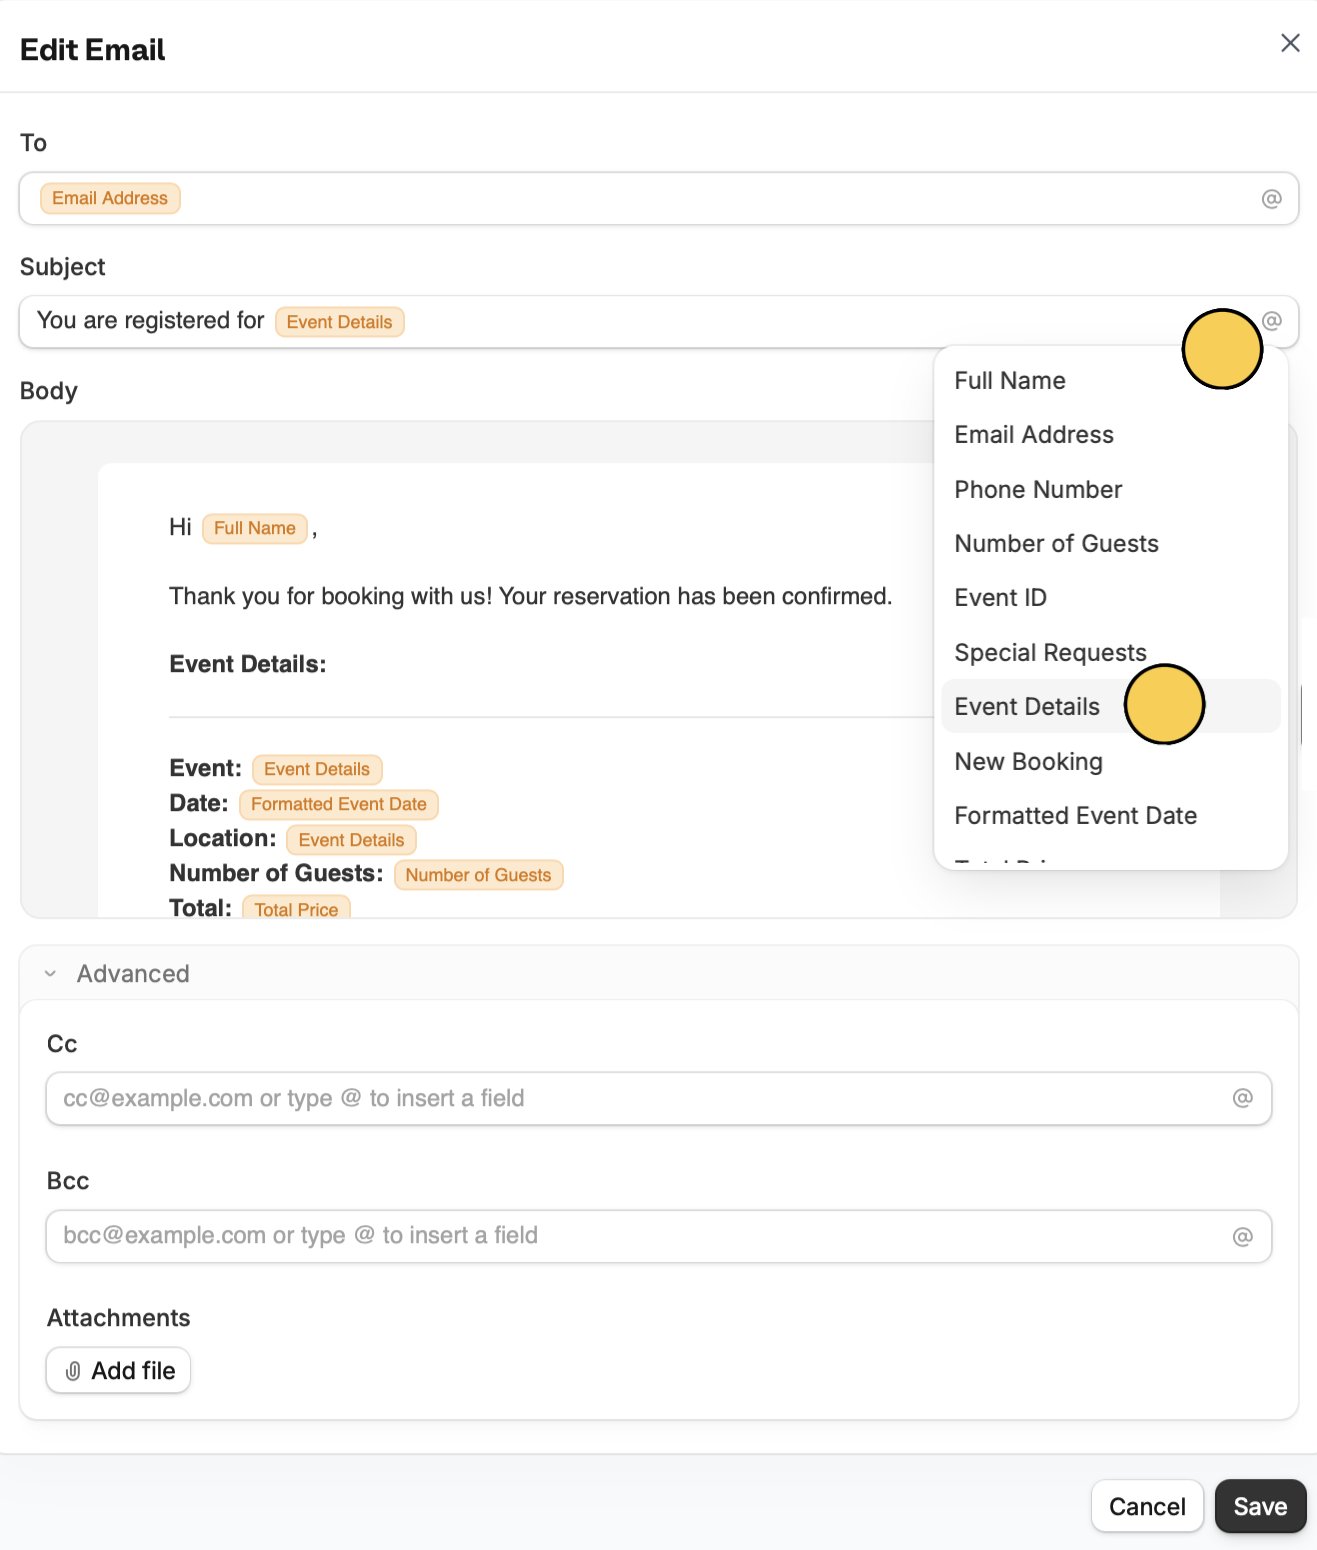Close the Edit Email dialog
Viewport: 1317px width, 1550px height.
click(1290, 43)
